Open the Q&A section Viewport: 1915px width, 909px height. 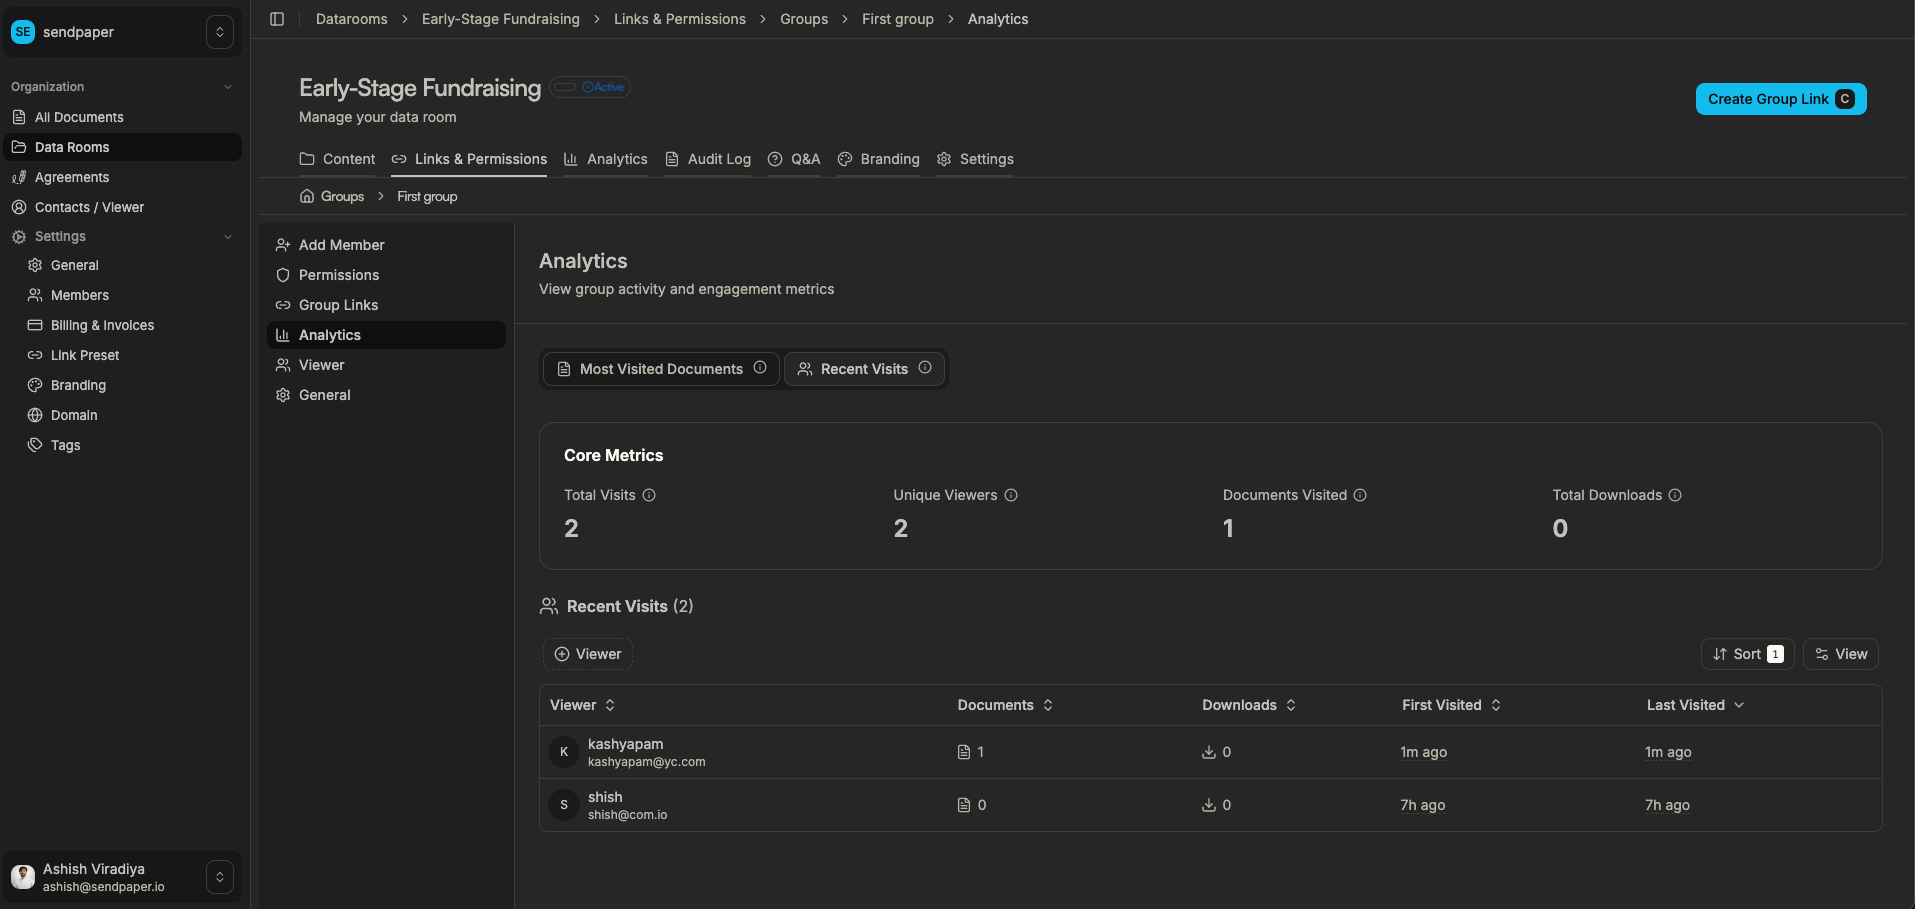[793, 159]
